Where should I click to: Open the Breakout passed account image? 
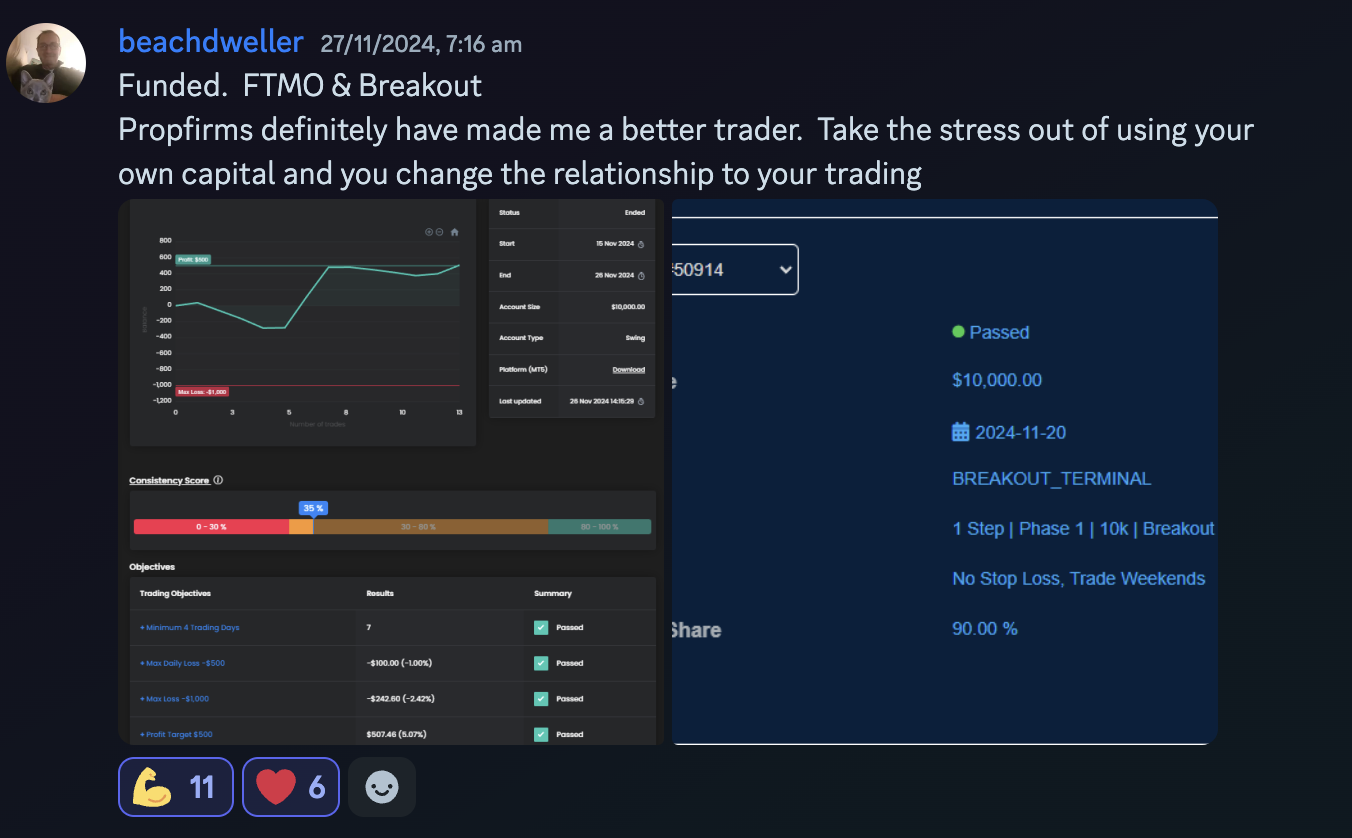click(x=944, y=472)
